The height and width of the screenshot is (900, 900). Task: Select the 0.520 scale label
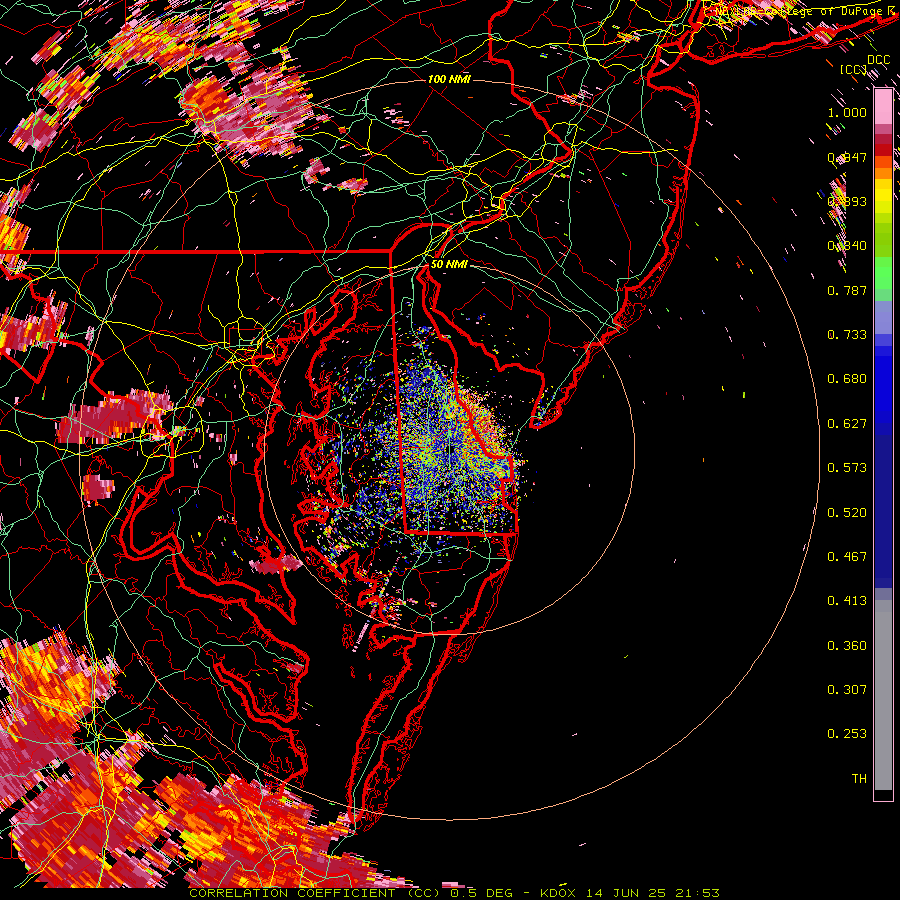click(x=847, y=513)
